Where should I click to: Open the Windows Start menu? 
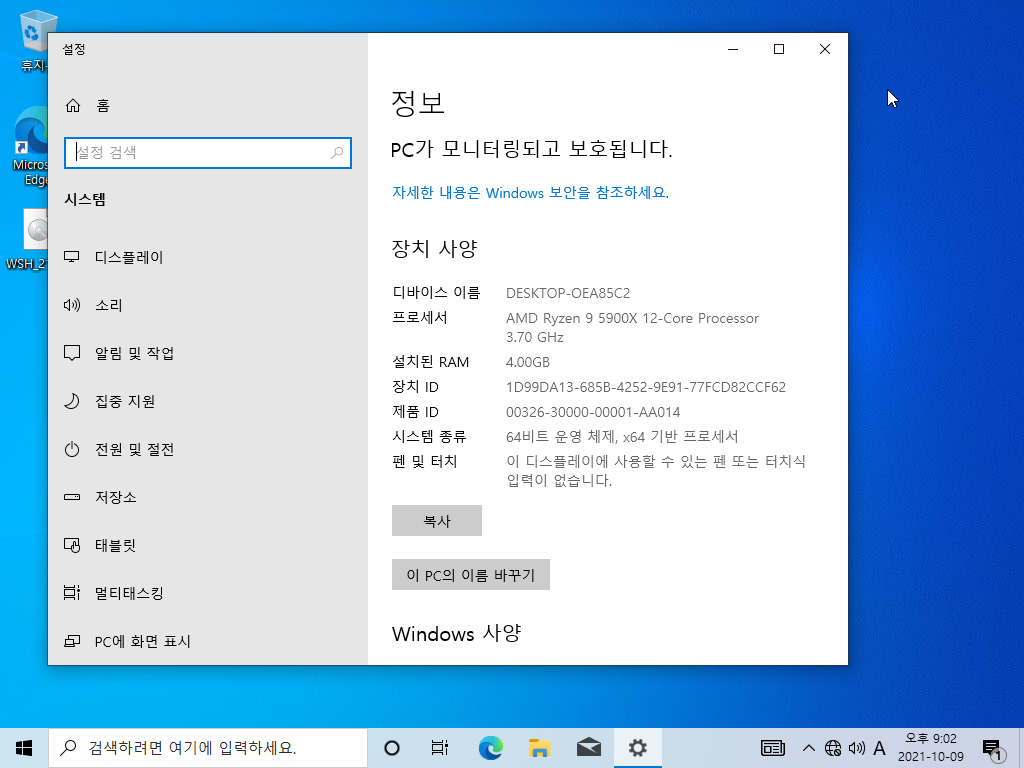point(24,748)
